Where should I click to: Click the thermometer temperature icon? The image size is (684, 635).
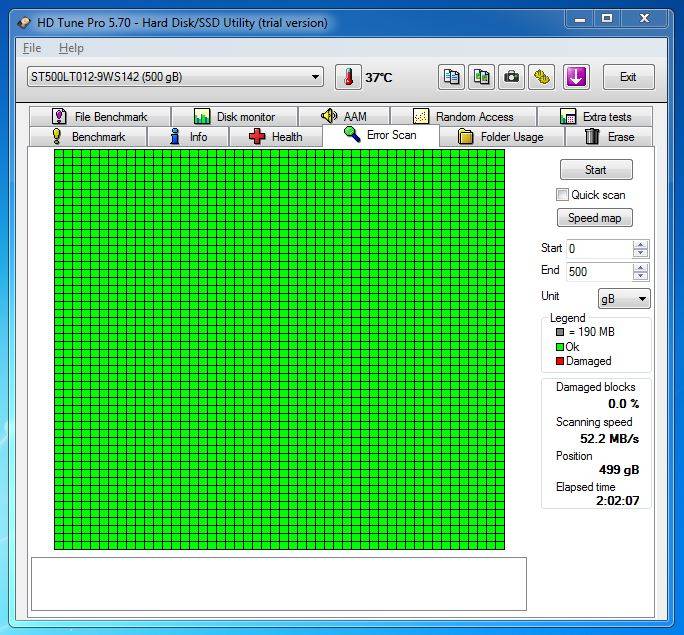coord(348,77)
